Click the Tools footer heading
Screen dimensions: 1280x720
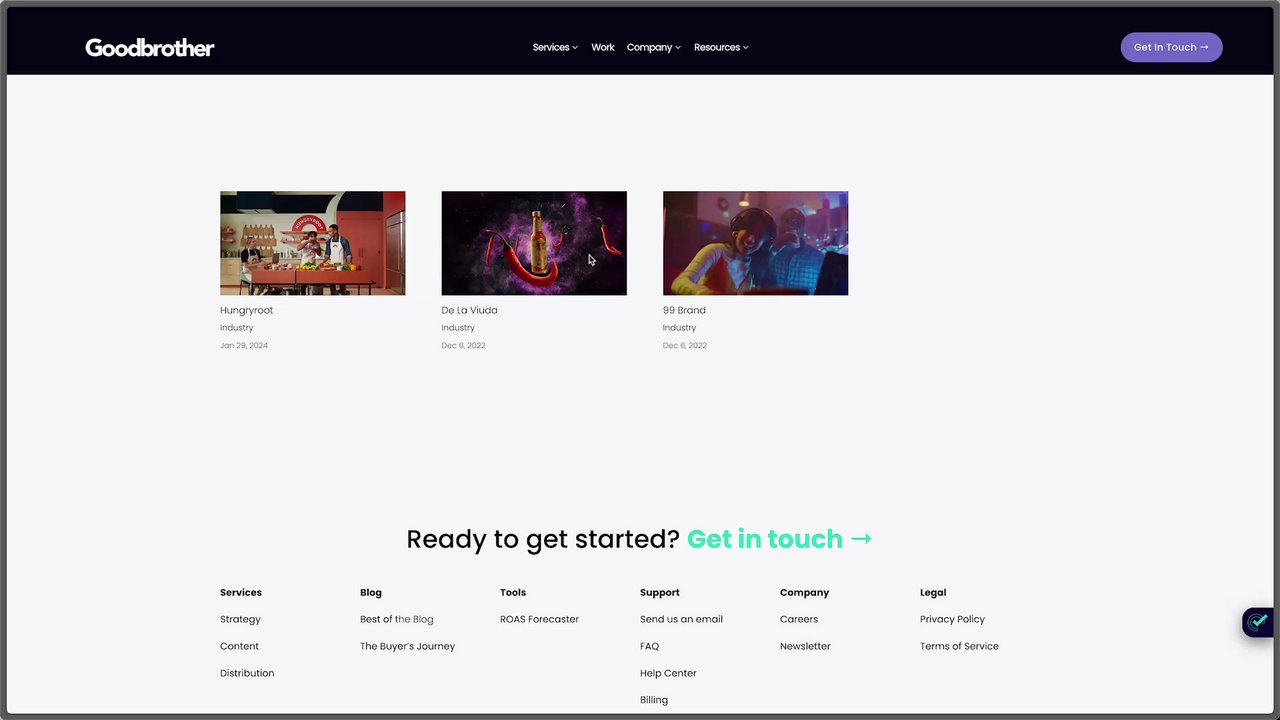click(513, 592)
